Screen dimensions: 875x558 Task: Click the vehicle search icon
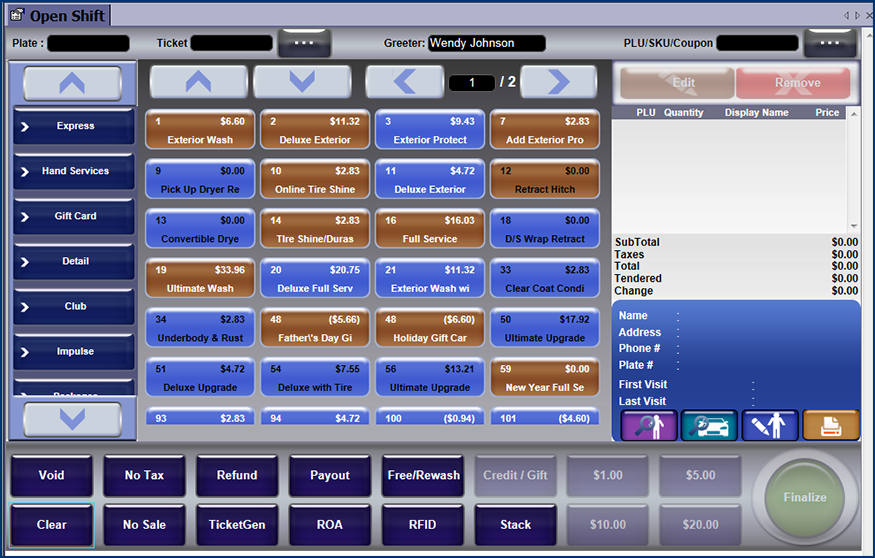pos(709,425)
